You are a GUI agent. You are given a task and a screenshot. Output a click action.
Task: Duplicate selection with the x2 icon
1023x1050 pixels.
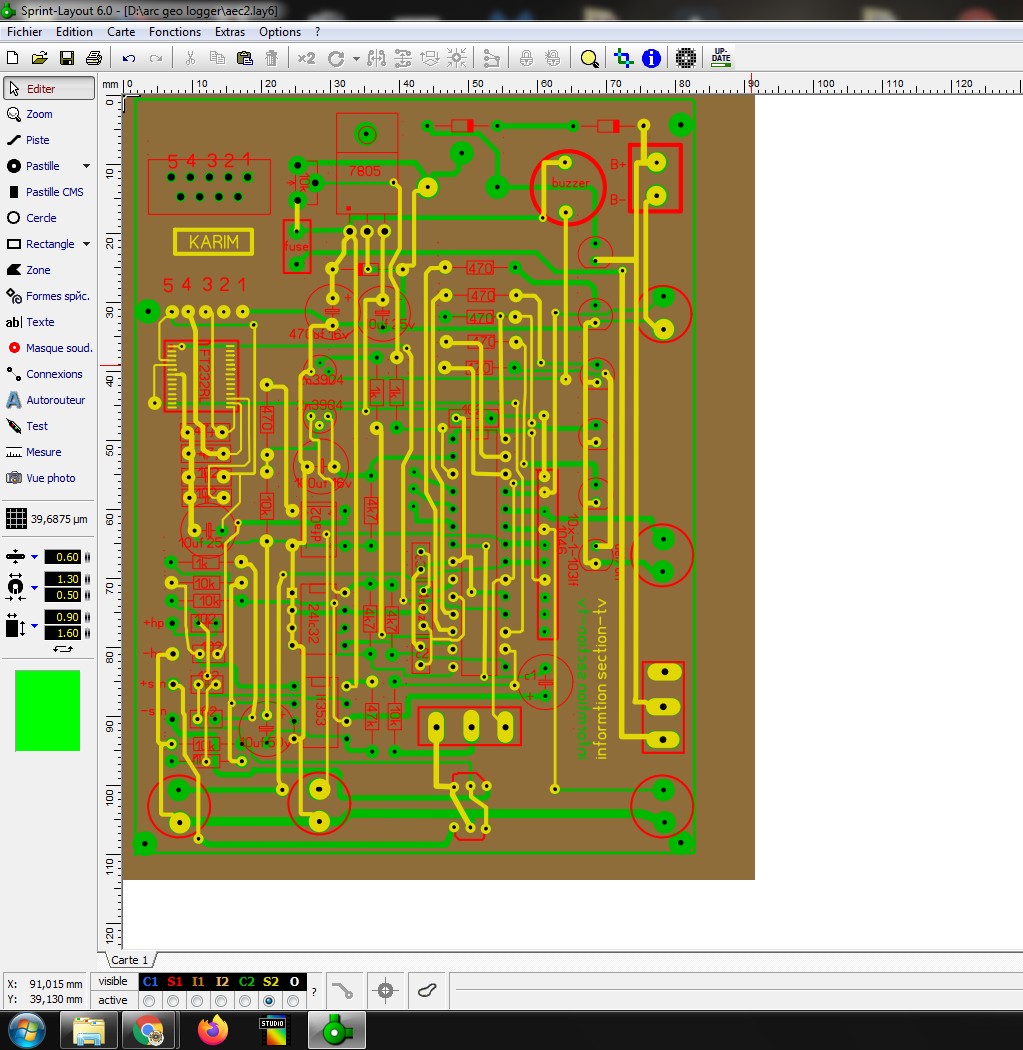coord(306,58)
